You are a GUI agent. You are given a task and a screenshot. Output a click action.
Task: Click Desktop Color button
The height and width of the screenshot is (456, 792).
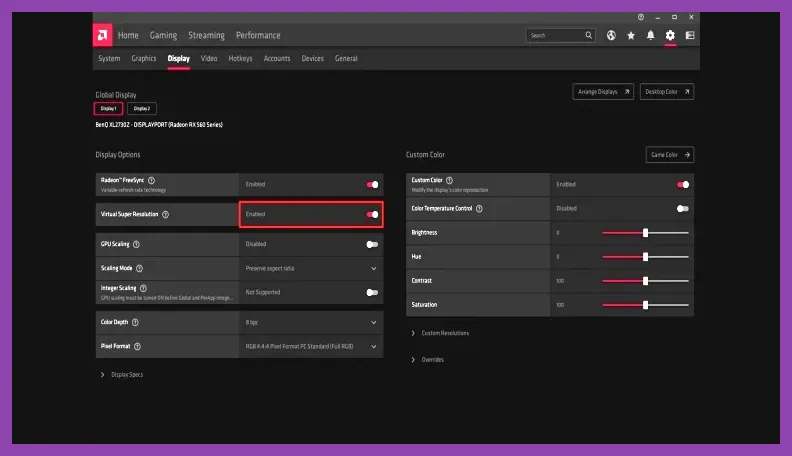click(667, 92)
